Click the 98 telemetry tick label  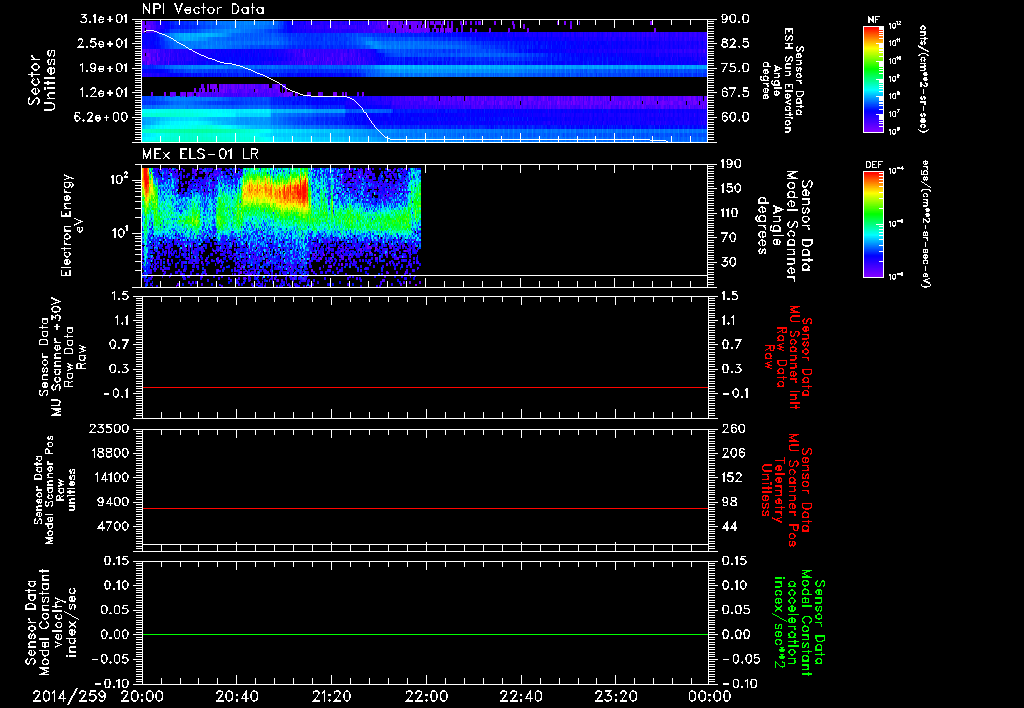pos(731,502)
